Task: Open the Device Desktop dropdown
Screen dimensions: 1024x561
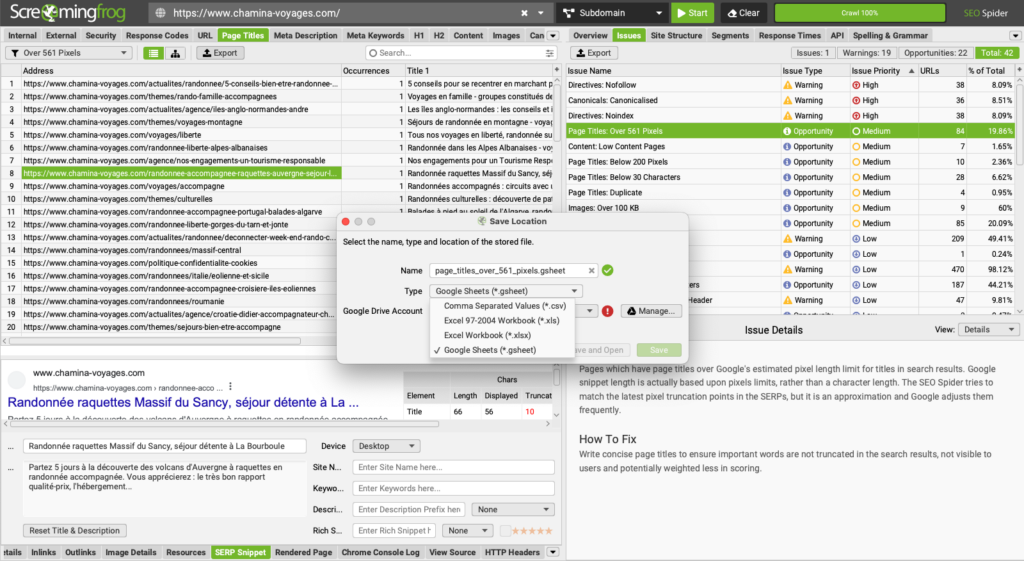Action: tap(386, 446)
